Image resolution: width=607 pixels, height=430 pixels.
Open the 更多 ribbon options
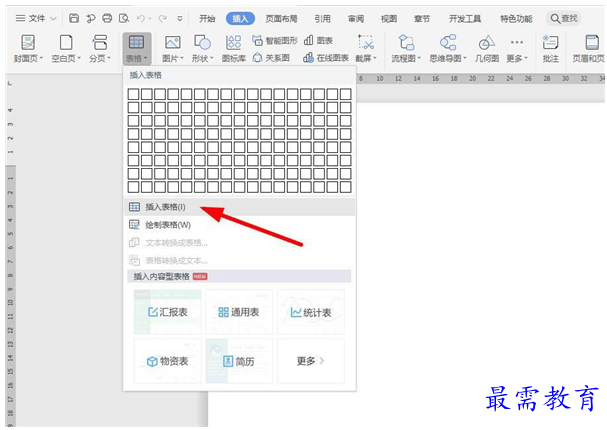pos(517,48)
